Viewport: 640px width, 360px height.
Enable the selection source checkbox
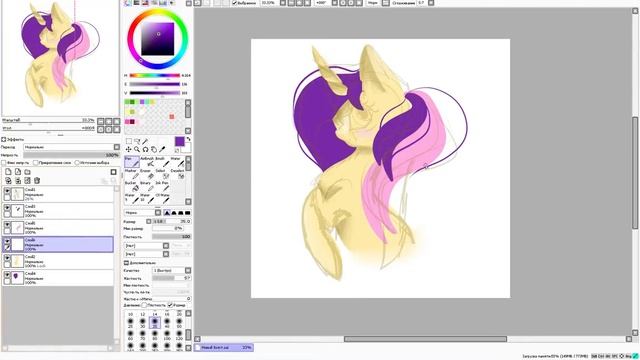[77, 162]
